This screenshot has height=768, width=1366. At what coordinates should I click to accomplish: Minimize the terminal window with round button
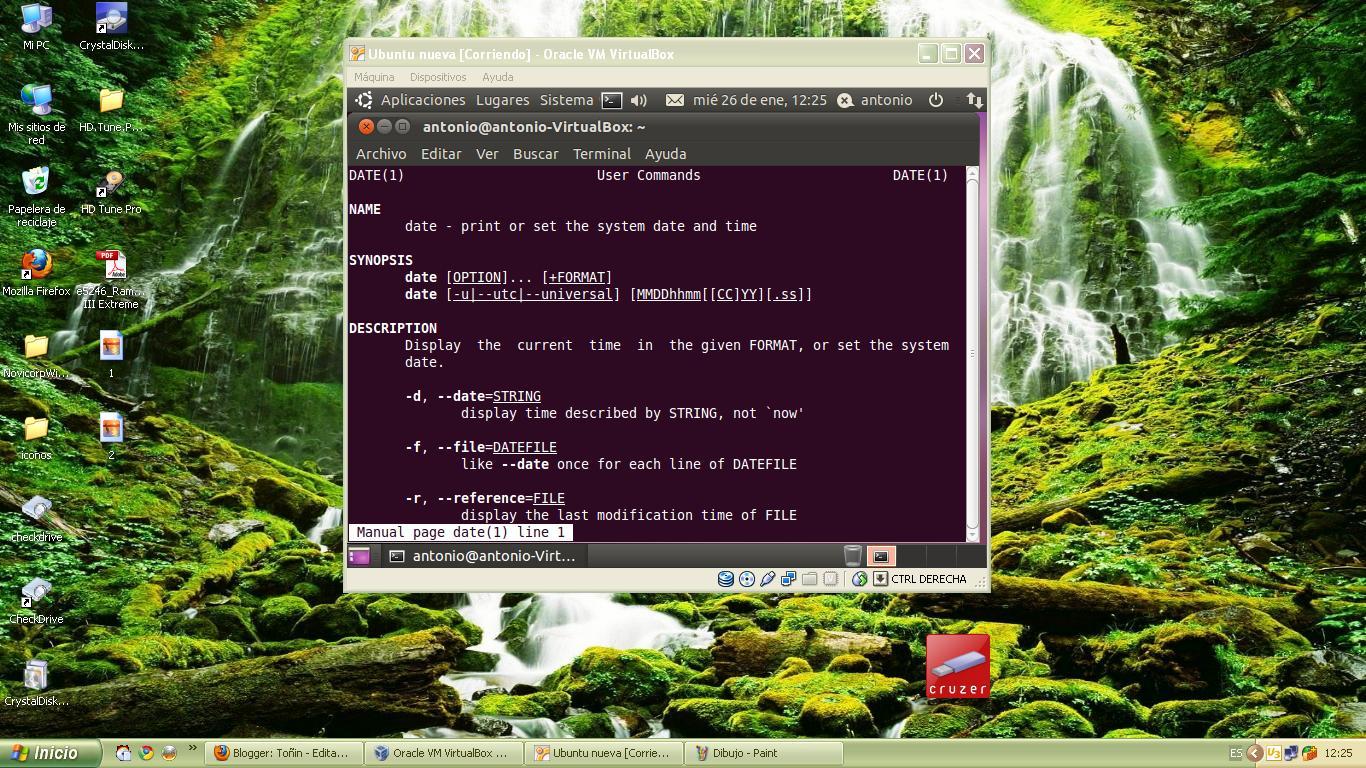pyautogui.click(x=384, y=127)
